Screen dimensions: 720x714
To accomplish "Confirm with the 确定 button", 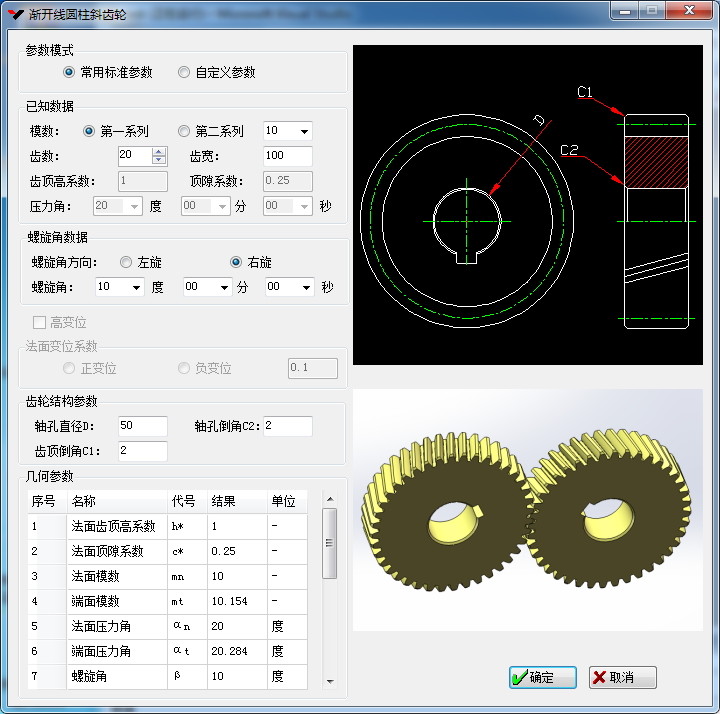I will coord(543,677).
